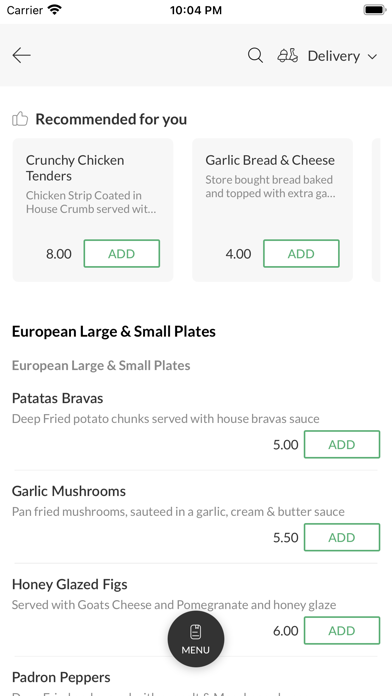Select European Large & Small Plates heading

click(x=114, y=332)
